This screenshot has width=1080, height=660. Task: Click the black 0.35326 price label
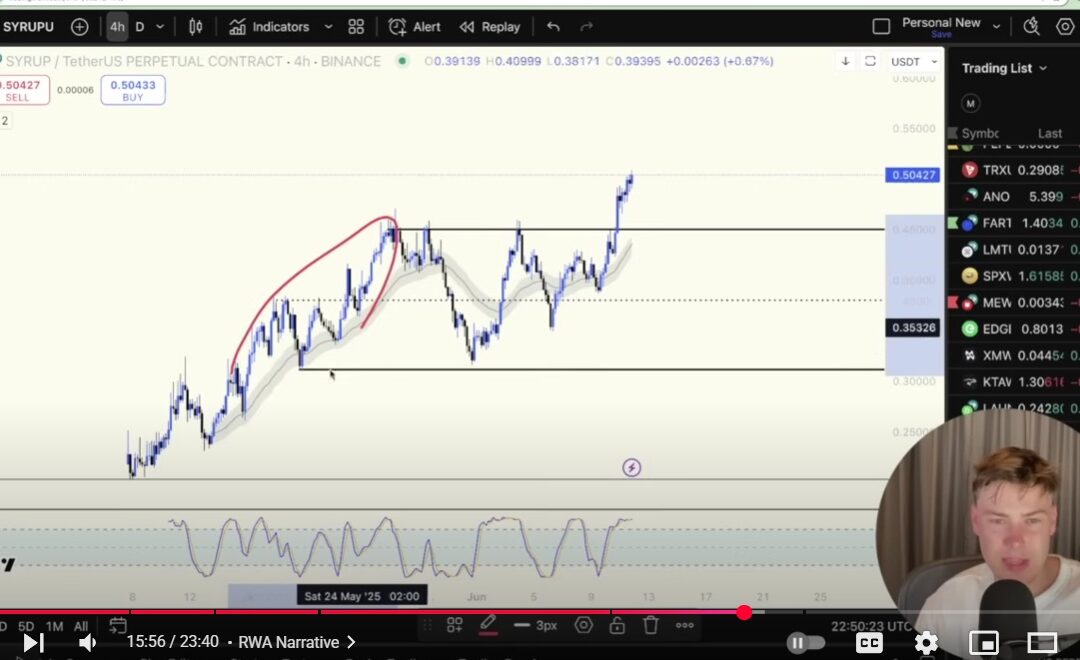point(913,328)
